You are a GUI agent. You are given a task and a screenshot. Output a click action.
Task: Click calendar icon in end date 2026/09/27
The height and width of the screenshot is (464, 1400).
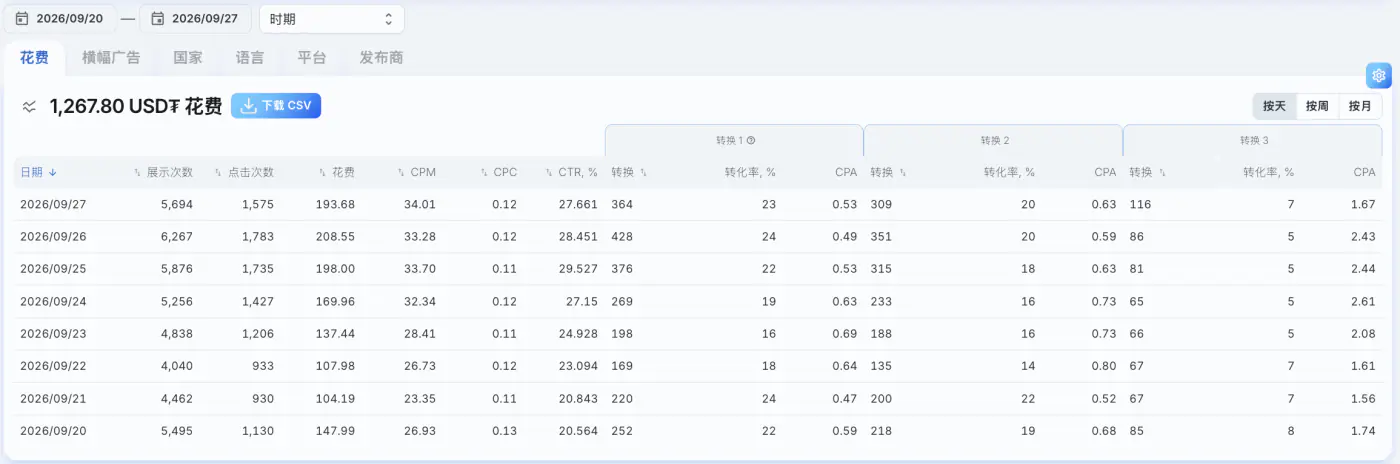pyautogui.click(x=158, y=19)
